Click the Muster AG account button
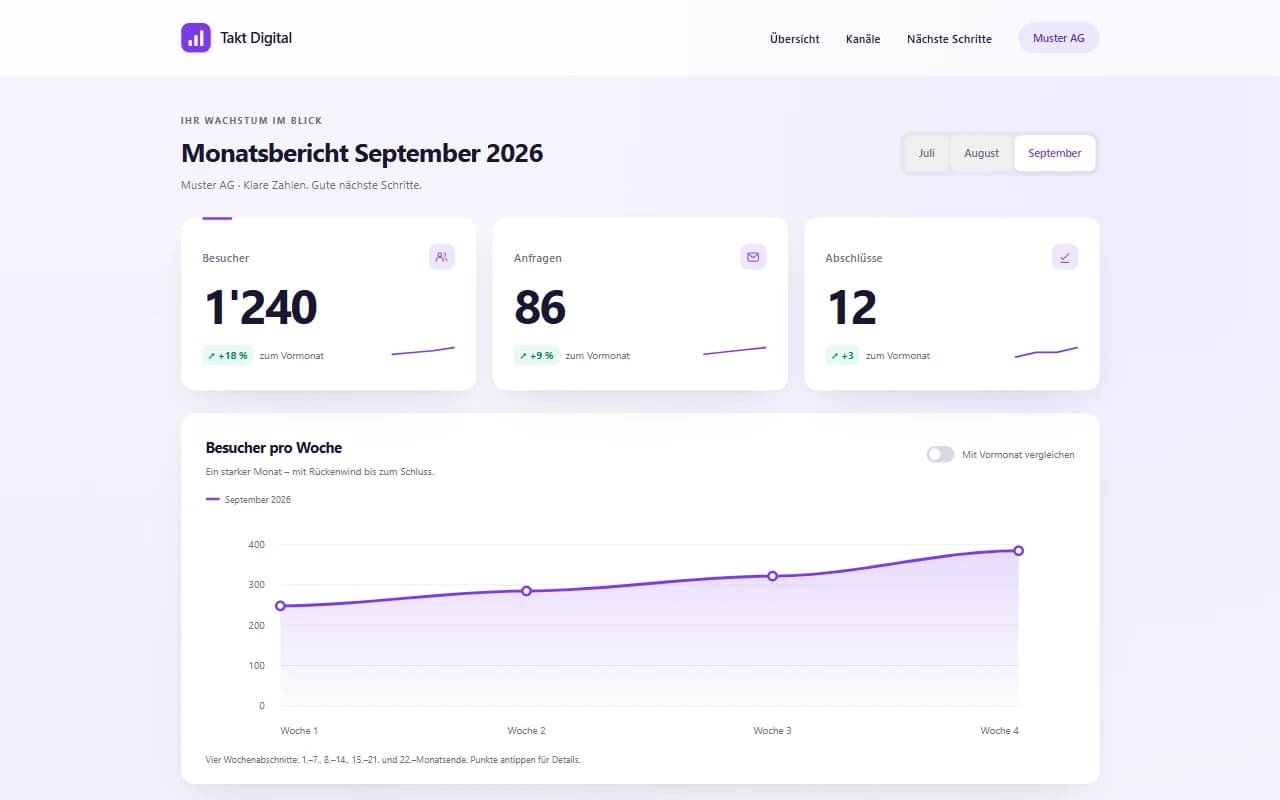The height and width of the screenshot is (800, 1280). click(1059, 38)
